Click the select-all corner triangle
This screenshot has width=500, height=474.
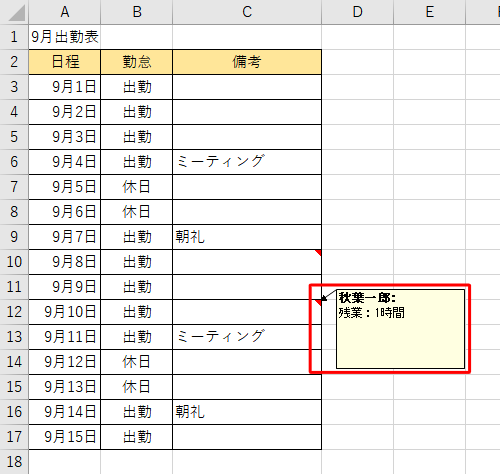[16, 13]
